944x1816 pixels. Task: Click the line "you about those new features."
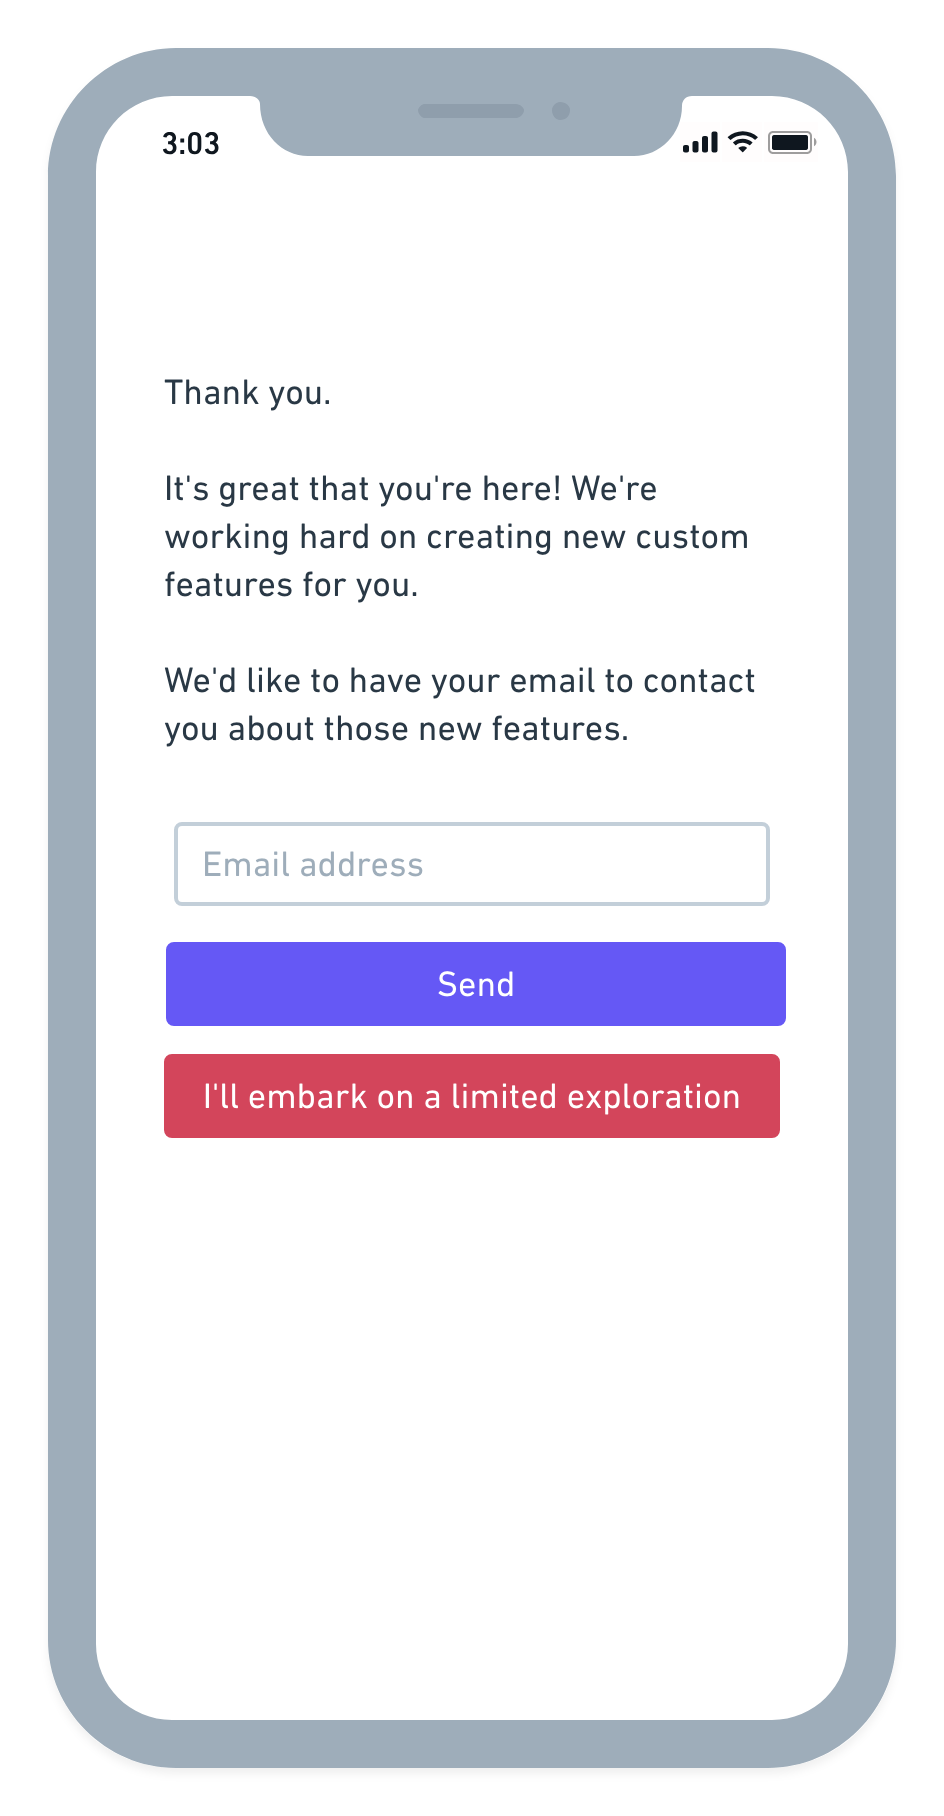click(x=397, y=729)
